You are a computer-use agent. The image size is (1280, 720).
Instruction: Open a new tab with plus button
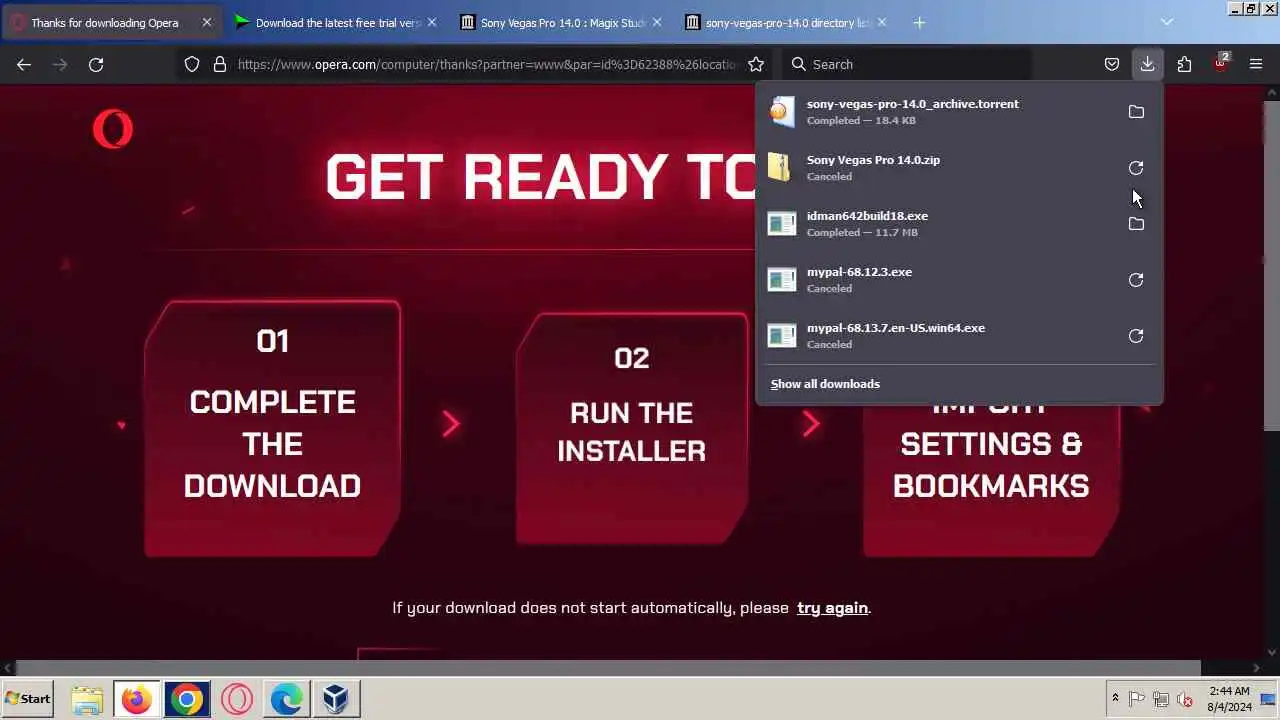919,22
